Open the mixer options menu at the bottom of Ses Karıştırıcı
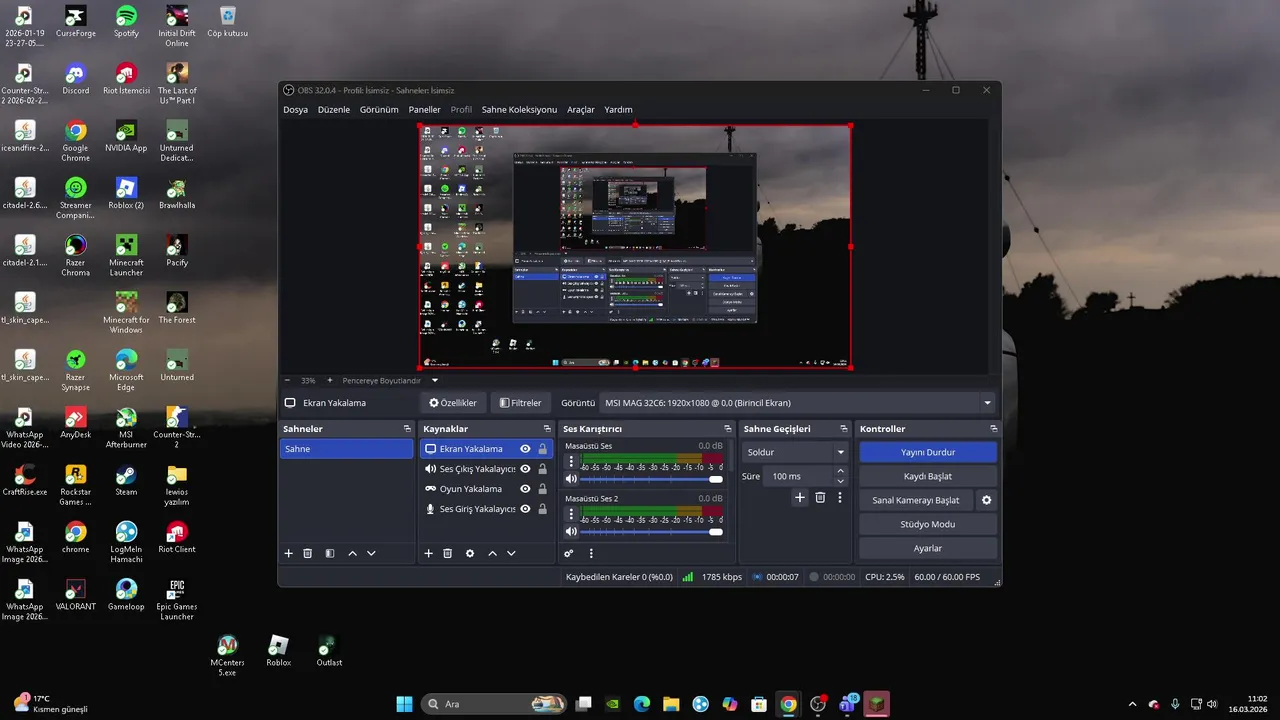The image size is (1280, 720). pyautogui.click(x=591, y=553)
